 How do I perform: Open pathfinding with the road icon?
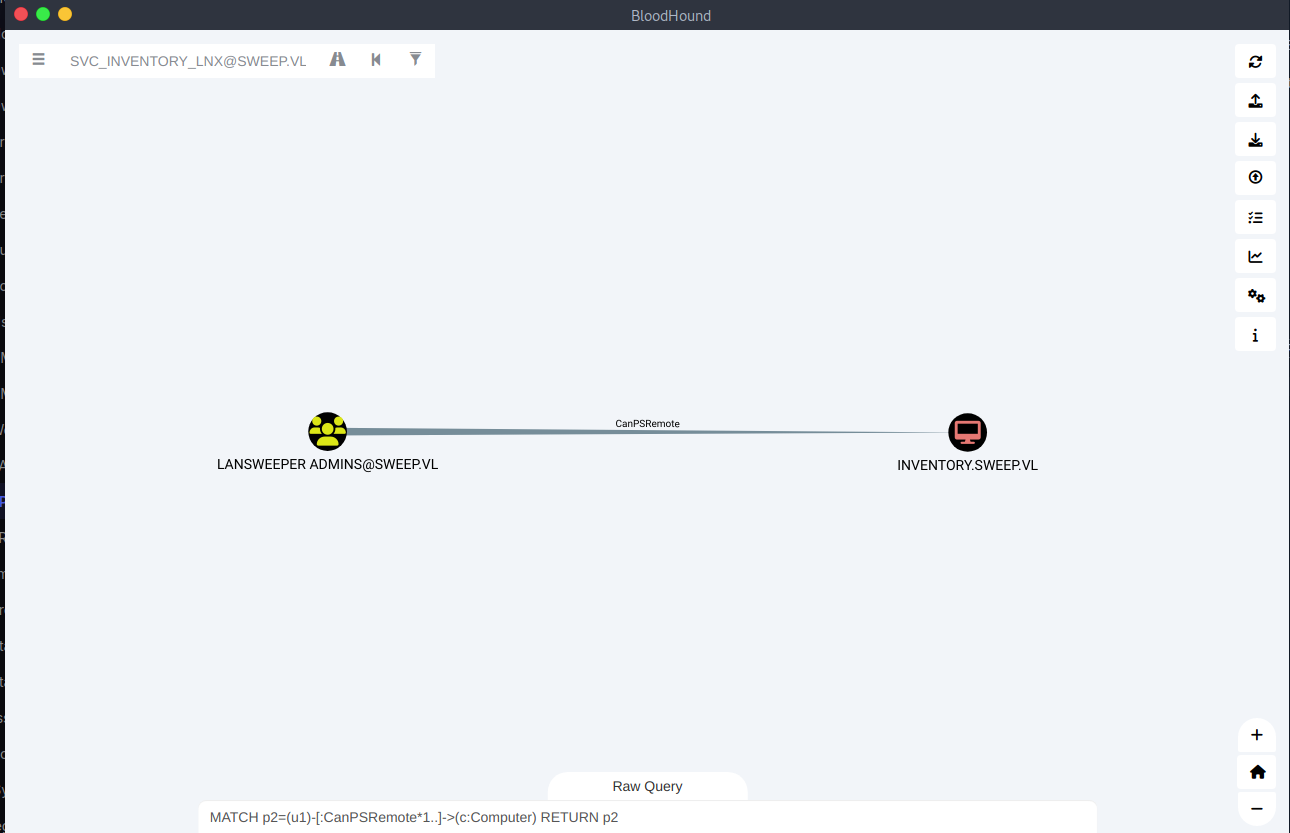point(338,60)
